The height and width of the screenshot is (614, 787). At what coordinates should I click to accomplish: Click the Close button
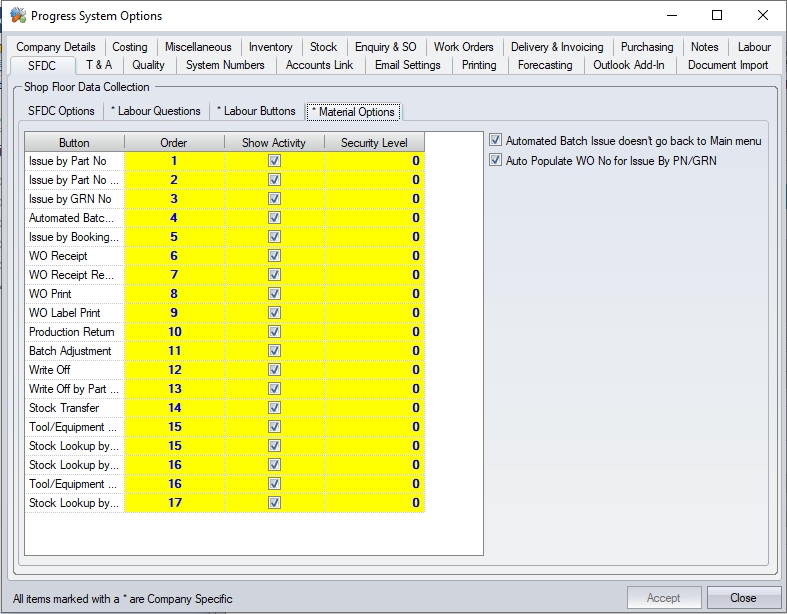click(743, 598)
